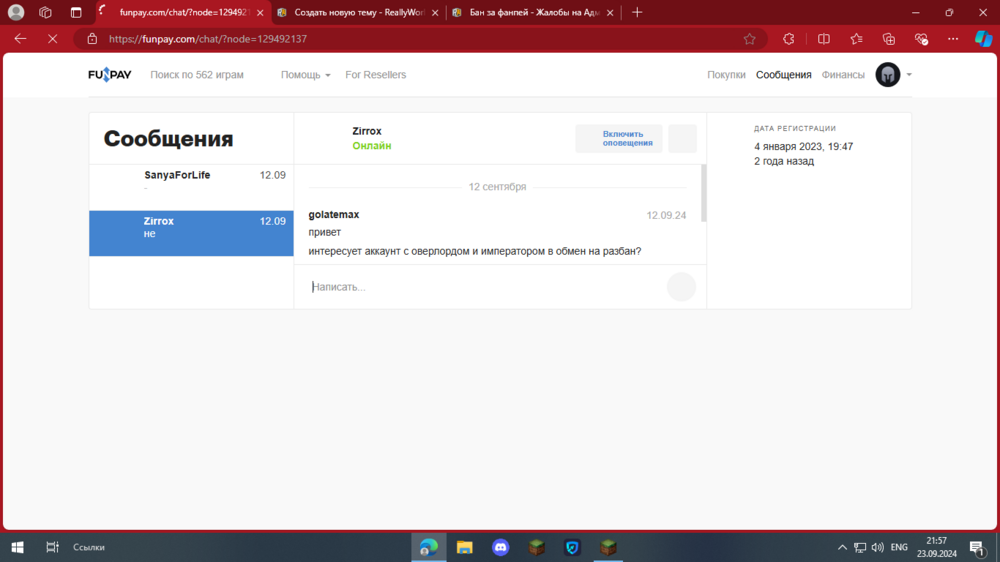Screen dimensions: 1000x562
Task: Open the favorites list icon
Action: [857, 39]
